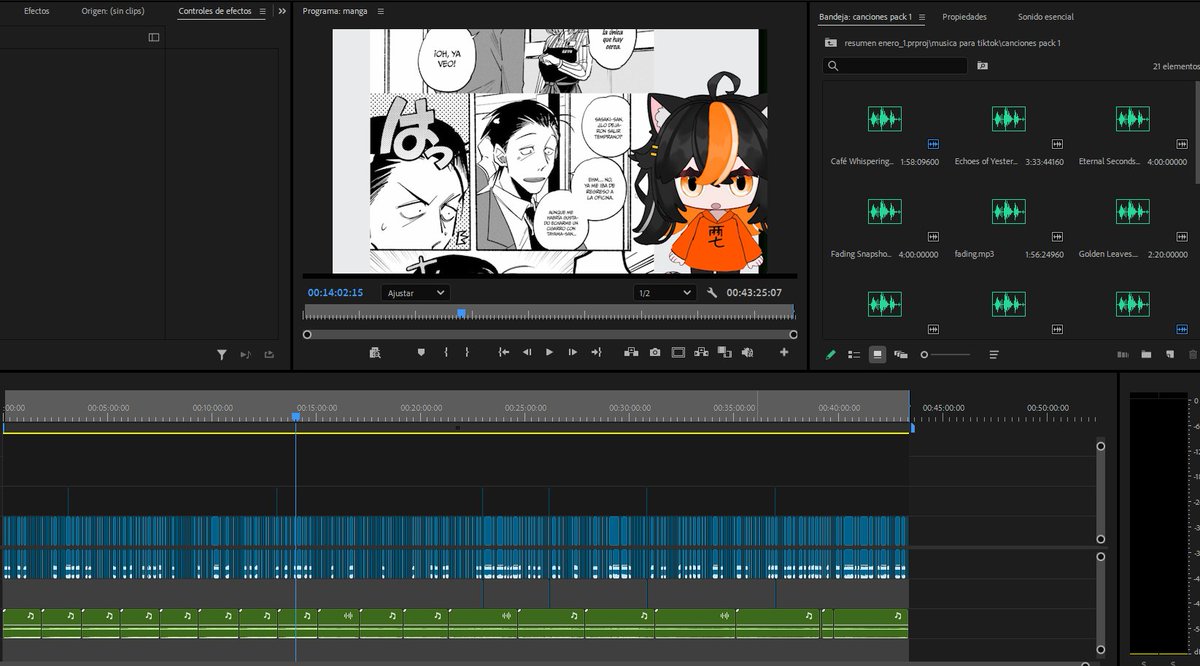Select the Controles de efectos tab

215,11
